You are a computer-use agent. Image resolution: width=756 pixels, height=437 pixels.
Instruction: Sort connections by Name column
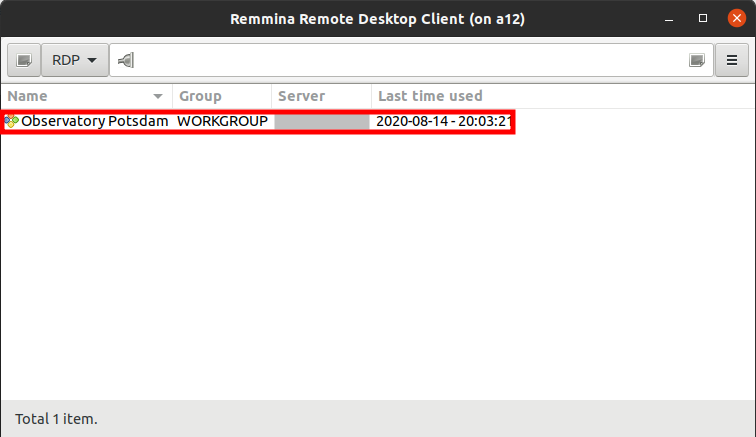click(70, 96)
